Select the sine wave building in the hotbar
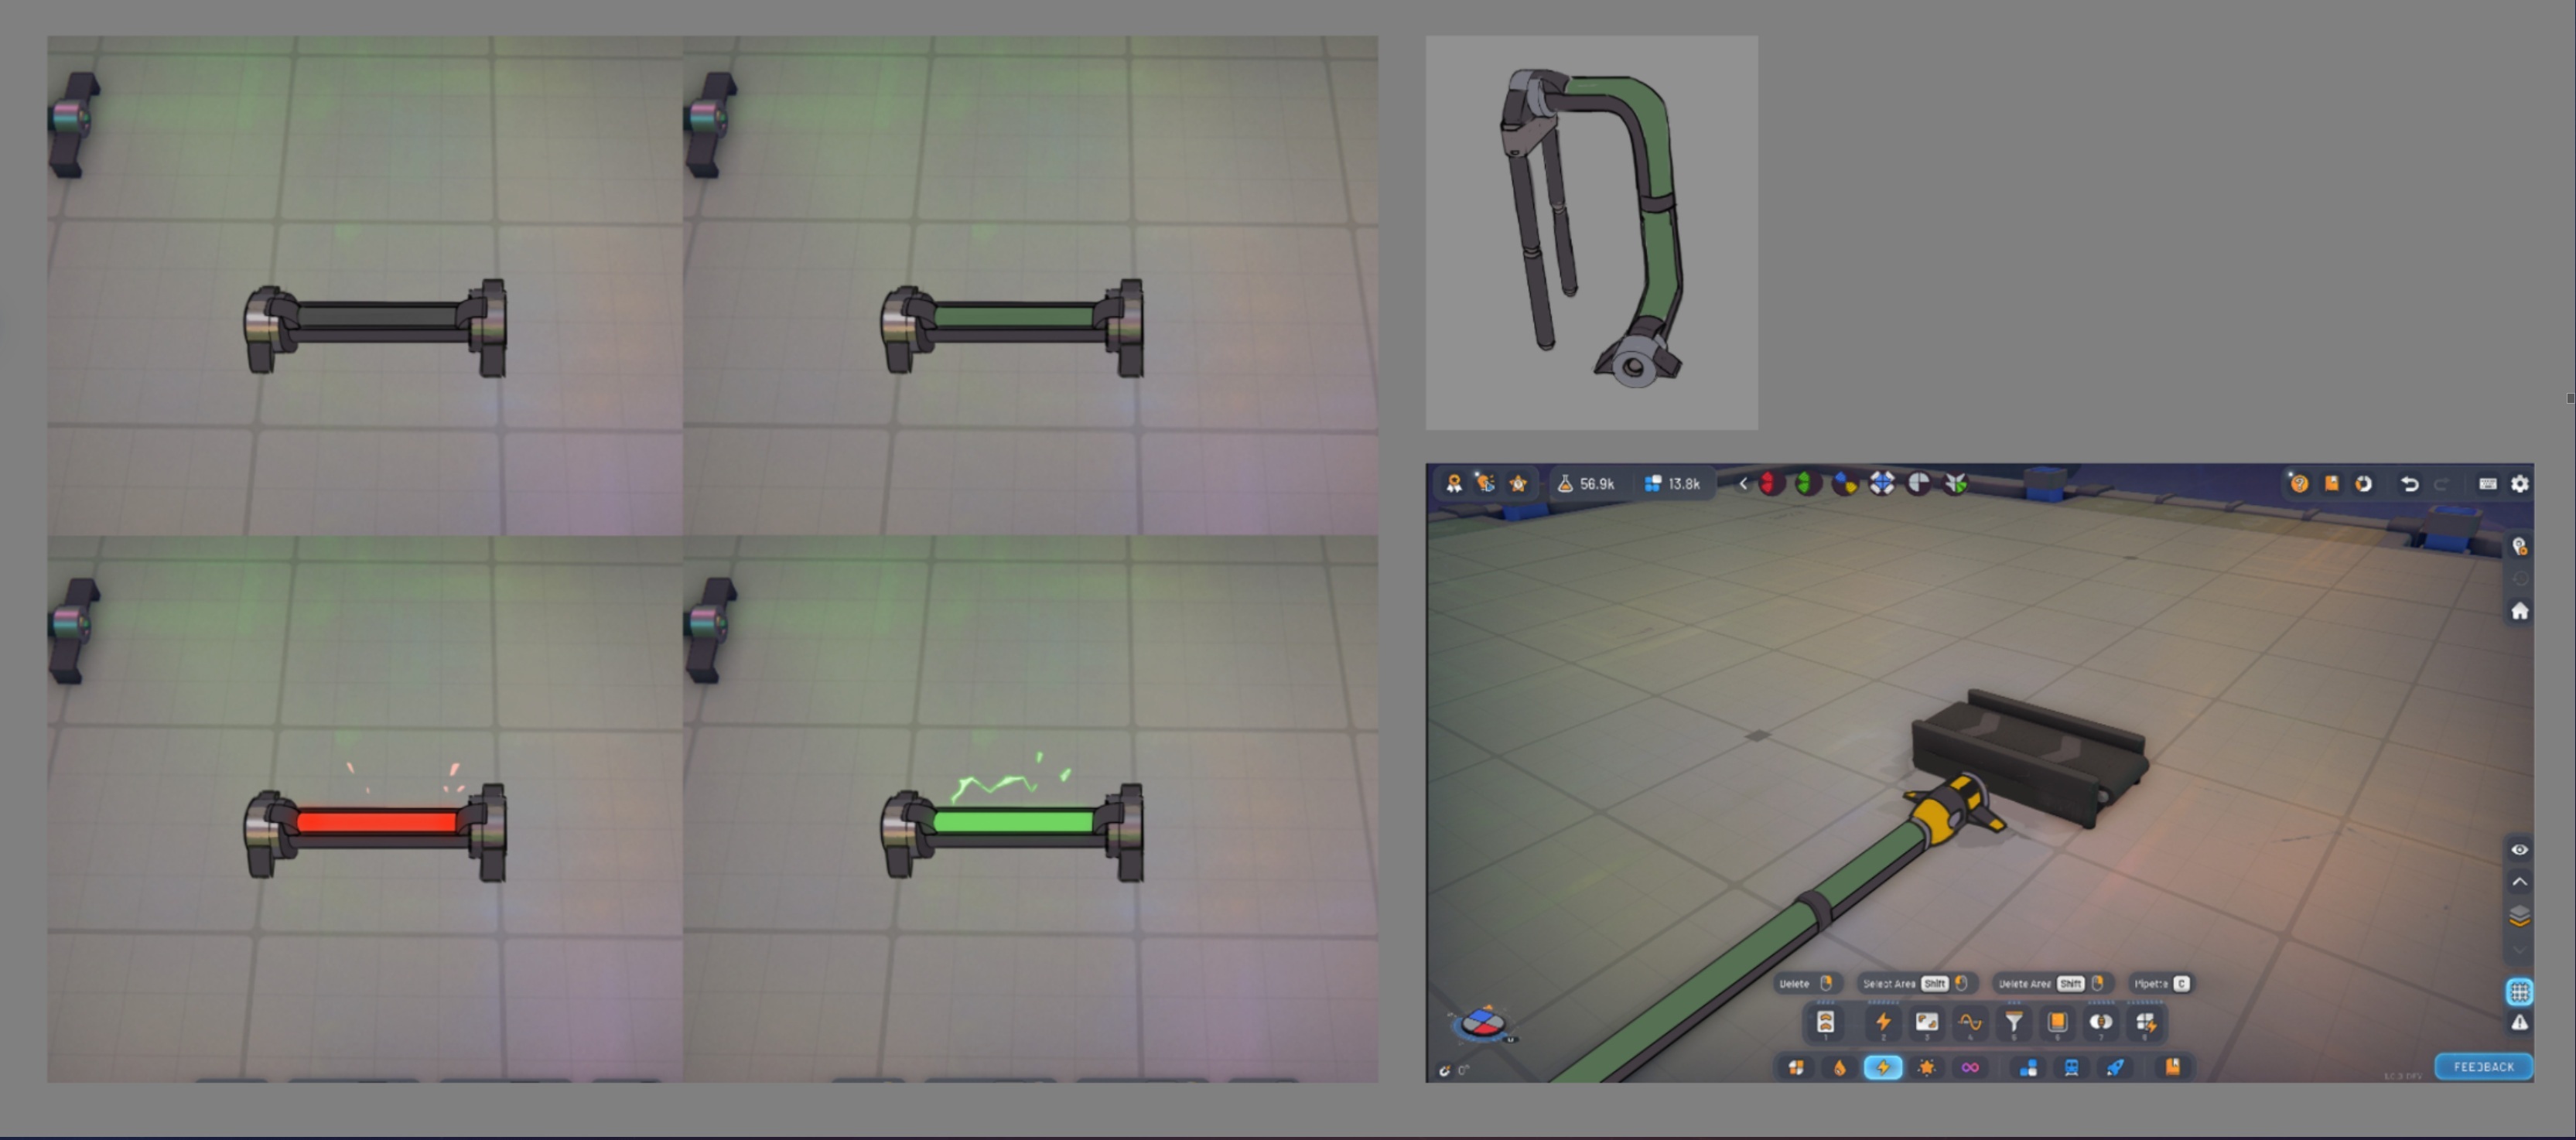 pyautogui.click(x=1970, y=1022)
